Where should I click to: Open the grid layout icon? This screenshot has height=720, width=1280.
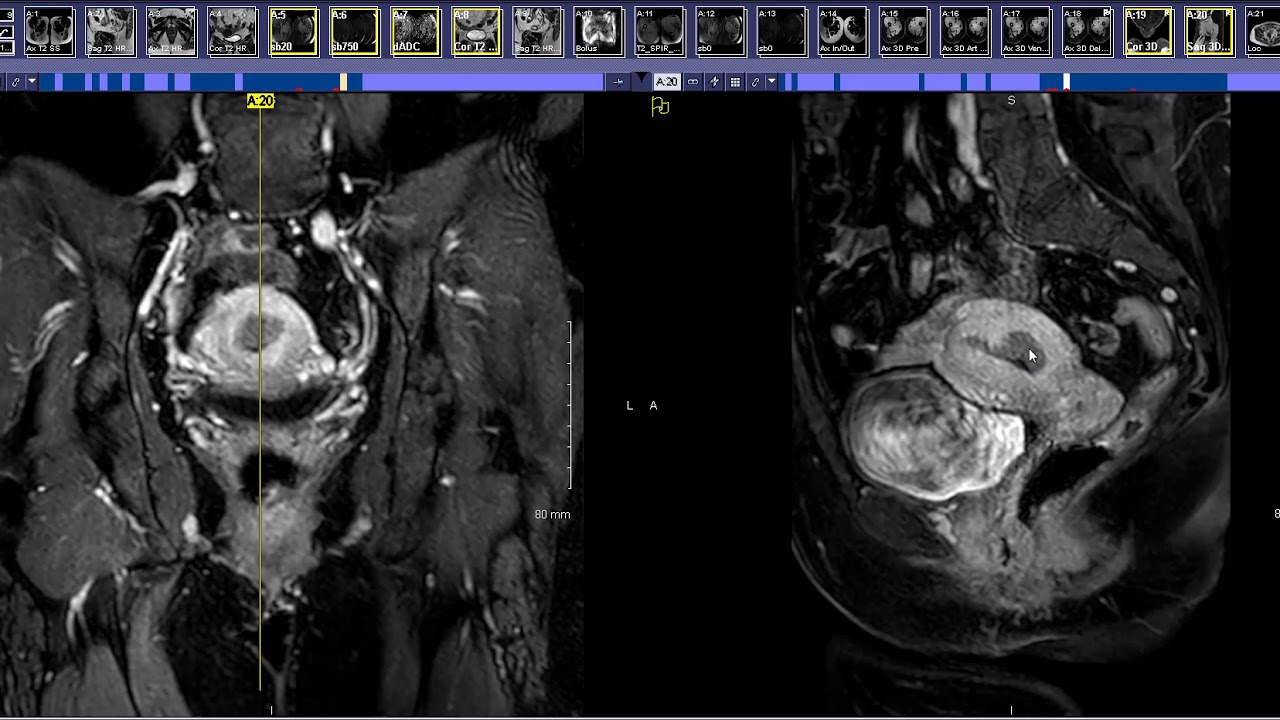pos(735,82)
